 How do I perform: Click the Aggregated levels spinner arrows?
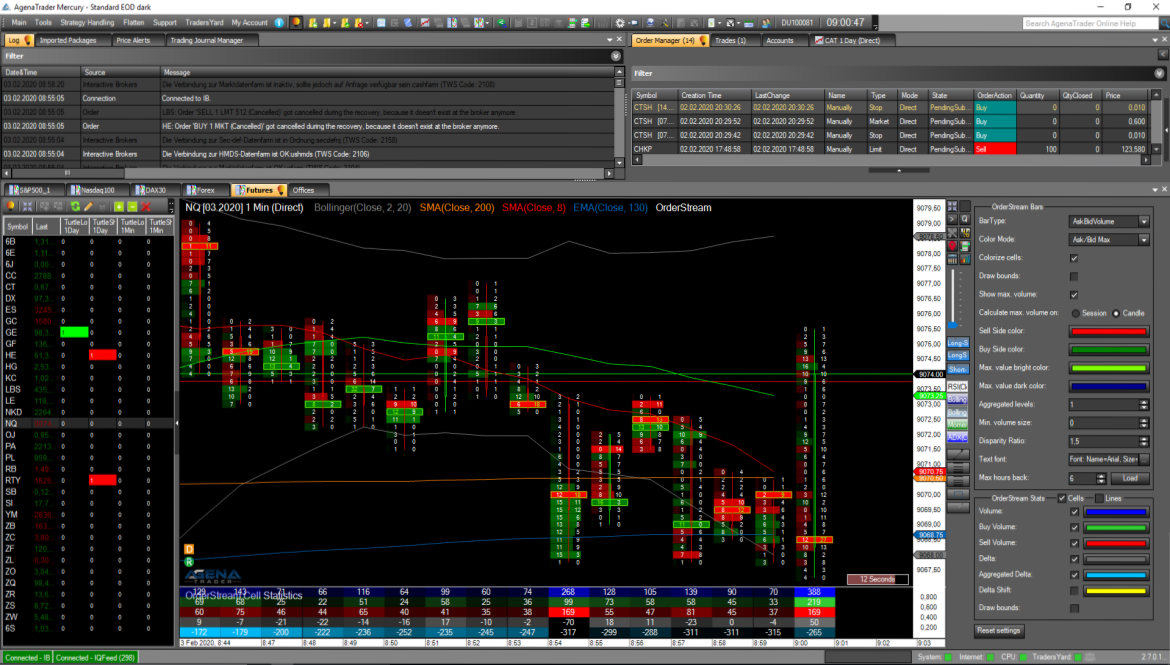tap(1144, 405)
